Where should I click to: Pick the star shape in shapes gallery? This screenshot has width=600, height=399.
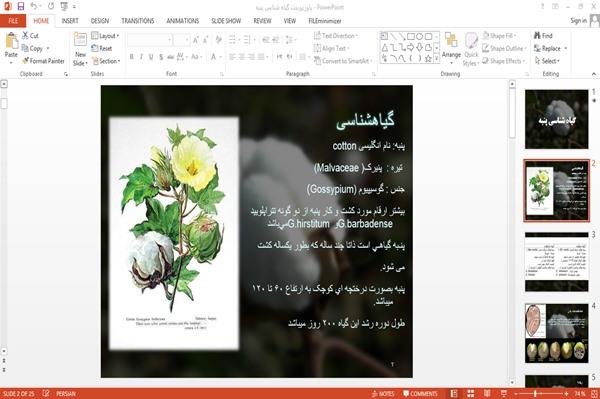tap(428, 59)
